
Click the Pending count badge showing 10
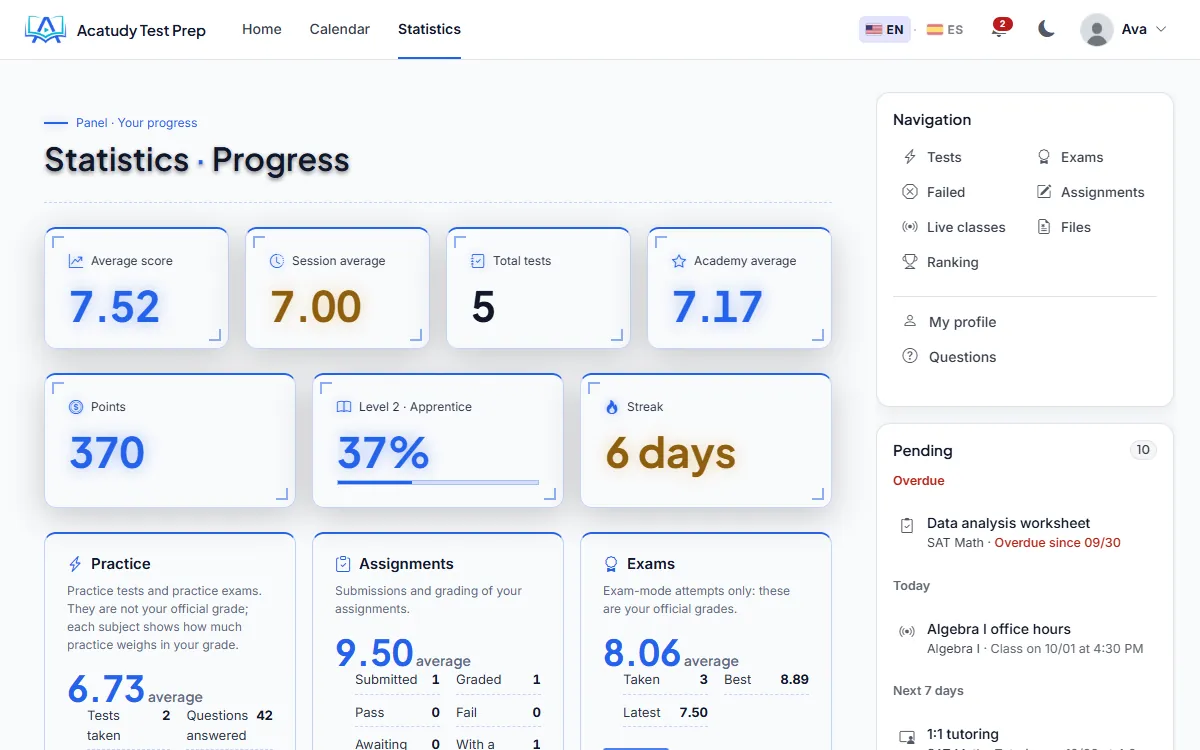coord(1143,450)
